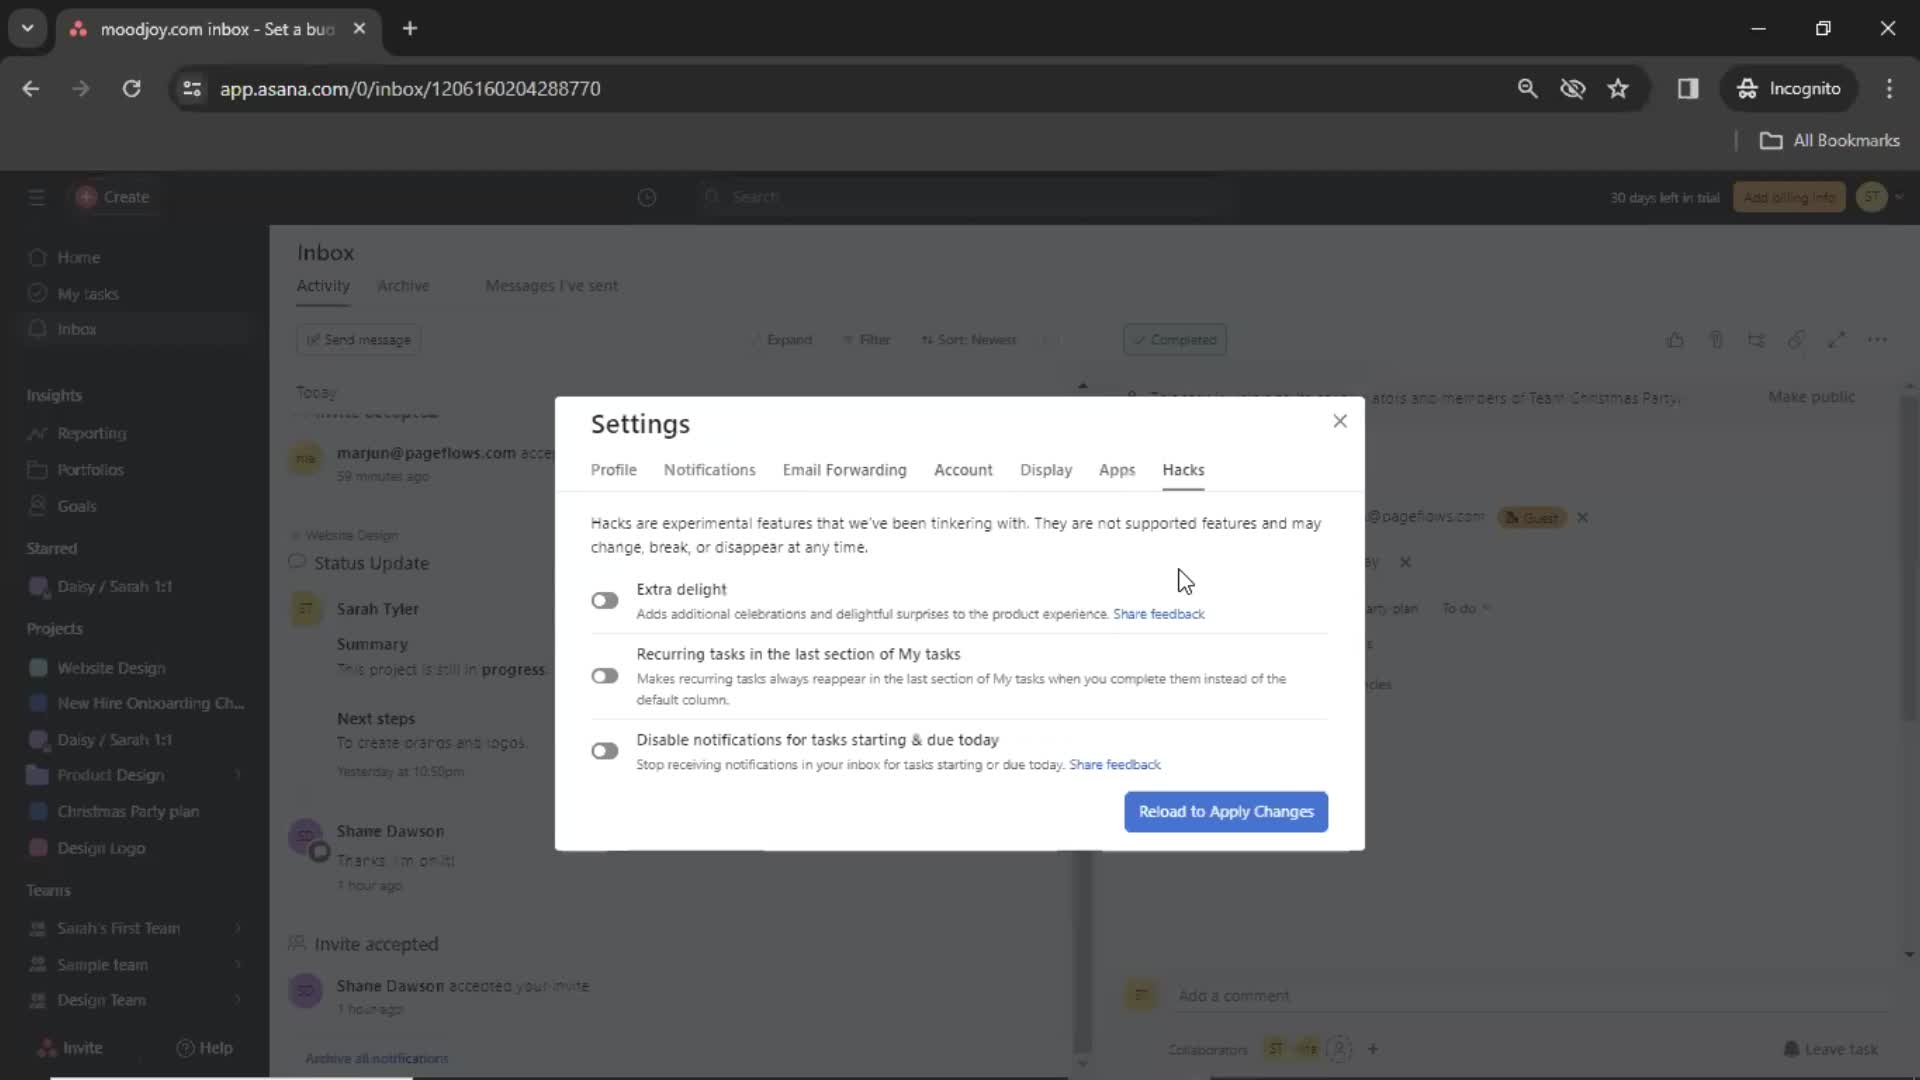Close the moodjoy.com inbox tab
This screenshot has width=1920, height=1080.
[x=359, y=28]
